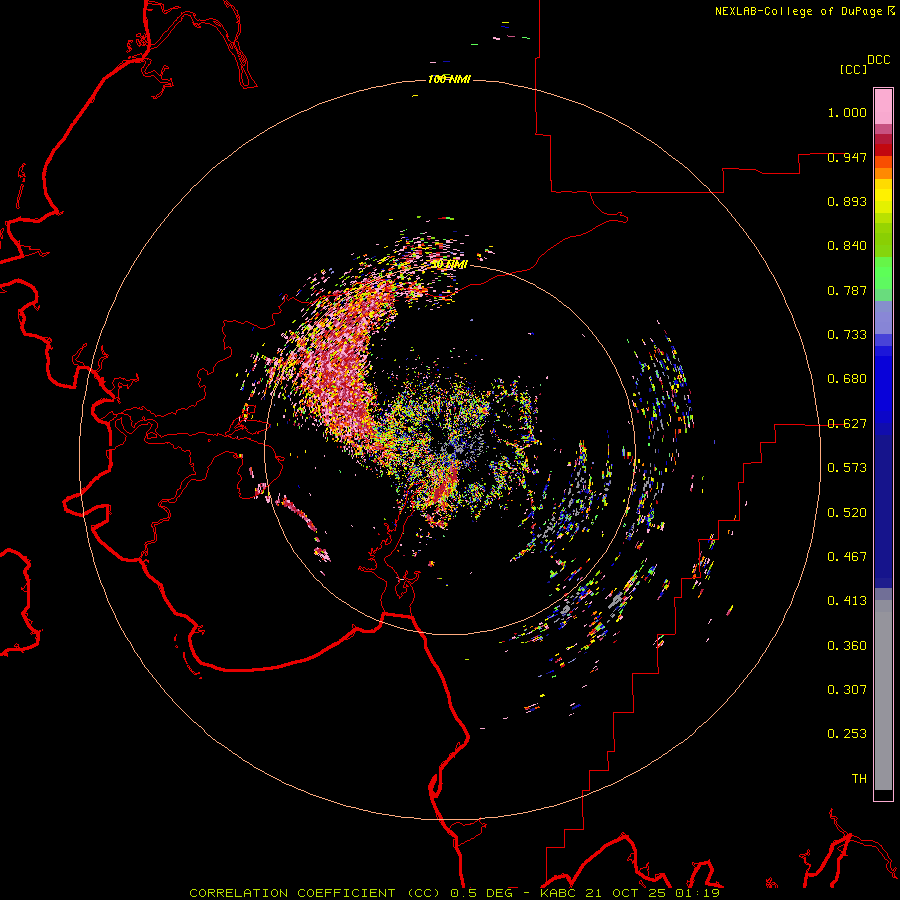900x900 pixels.
Task: Select the 0.680 scale value
Action: tap(847, 379)
